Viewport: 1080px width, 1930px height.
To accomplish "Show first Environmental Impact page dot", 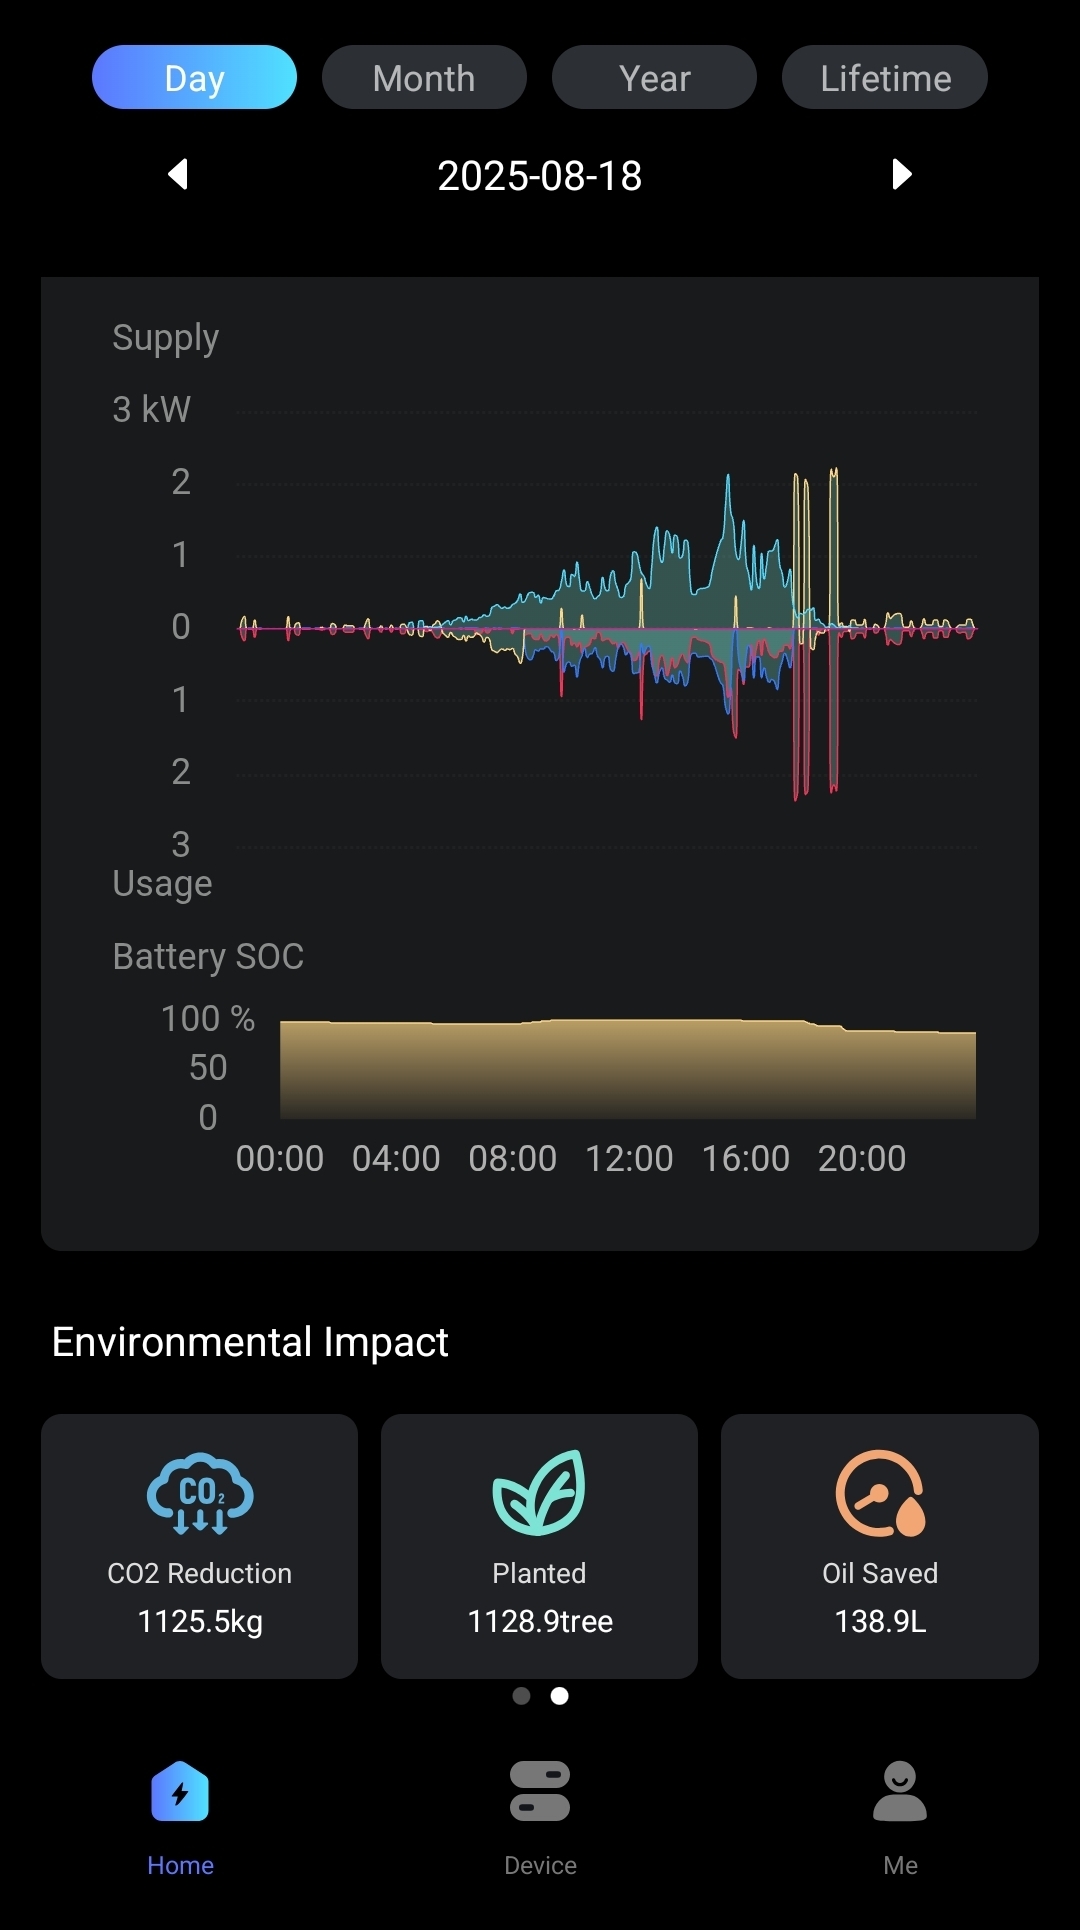I will pyautogui.click(x=521, y=1696).
